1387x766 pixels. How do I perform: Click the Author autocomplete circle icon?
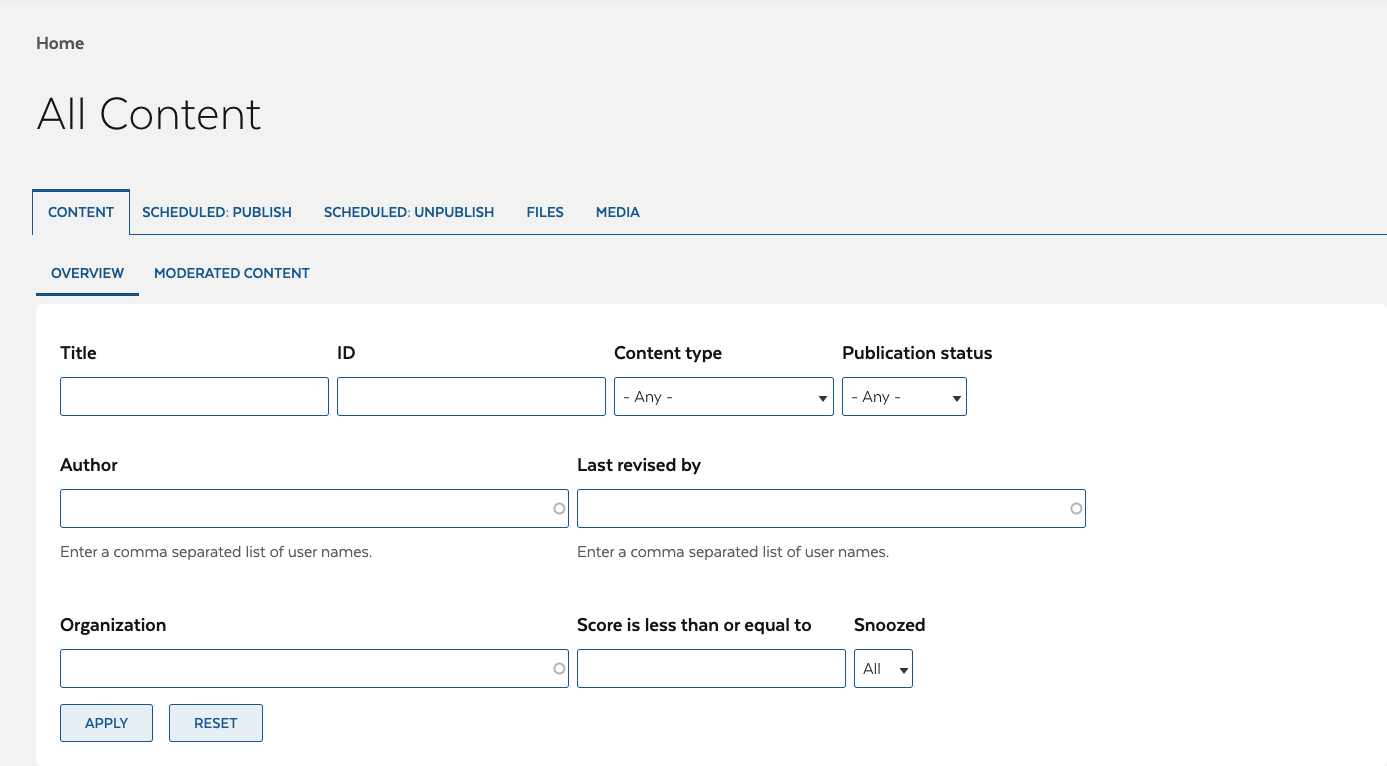coord(559,509)
